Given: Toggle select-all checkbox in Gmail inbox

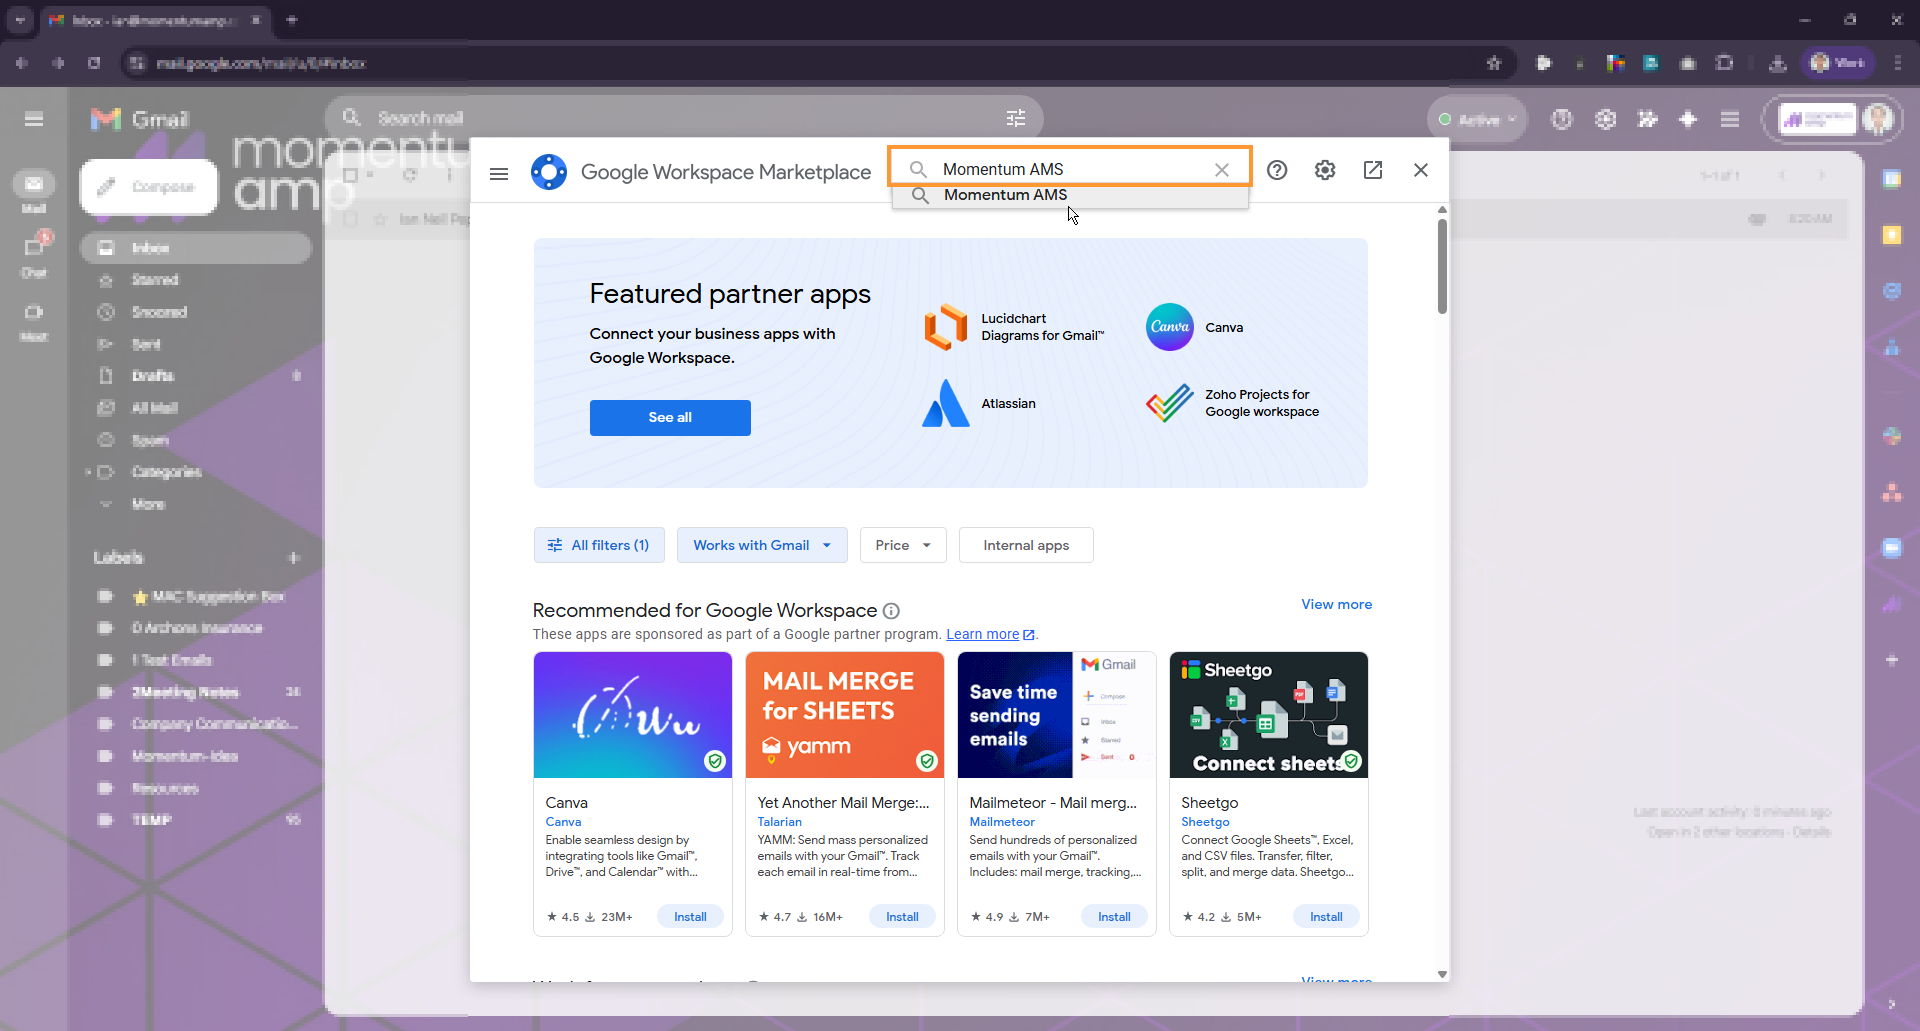Looking at the screenshot, I should point(350,175).
